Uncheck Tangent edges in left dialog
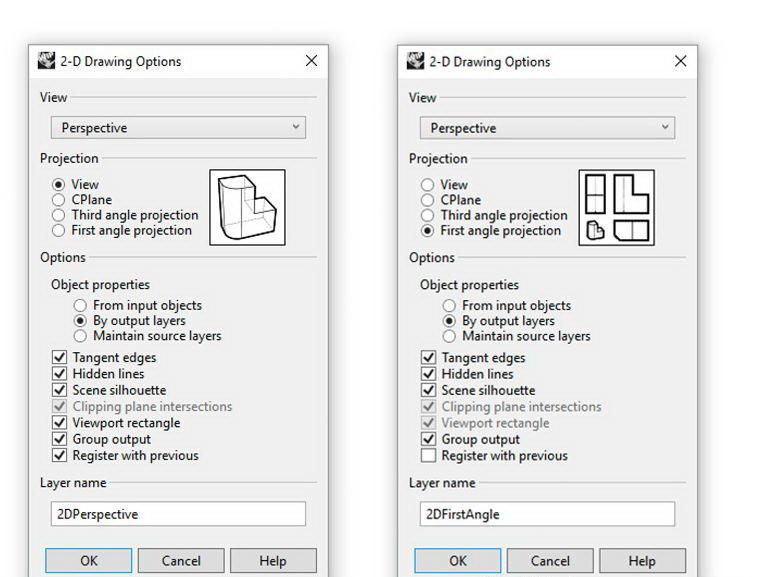Screen dimensions: 770x577 coord(60,358)
